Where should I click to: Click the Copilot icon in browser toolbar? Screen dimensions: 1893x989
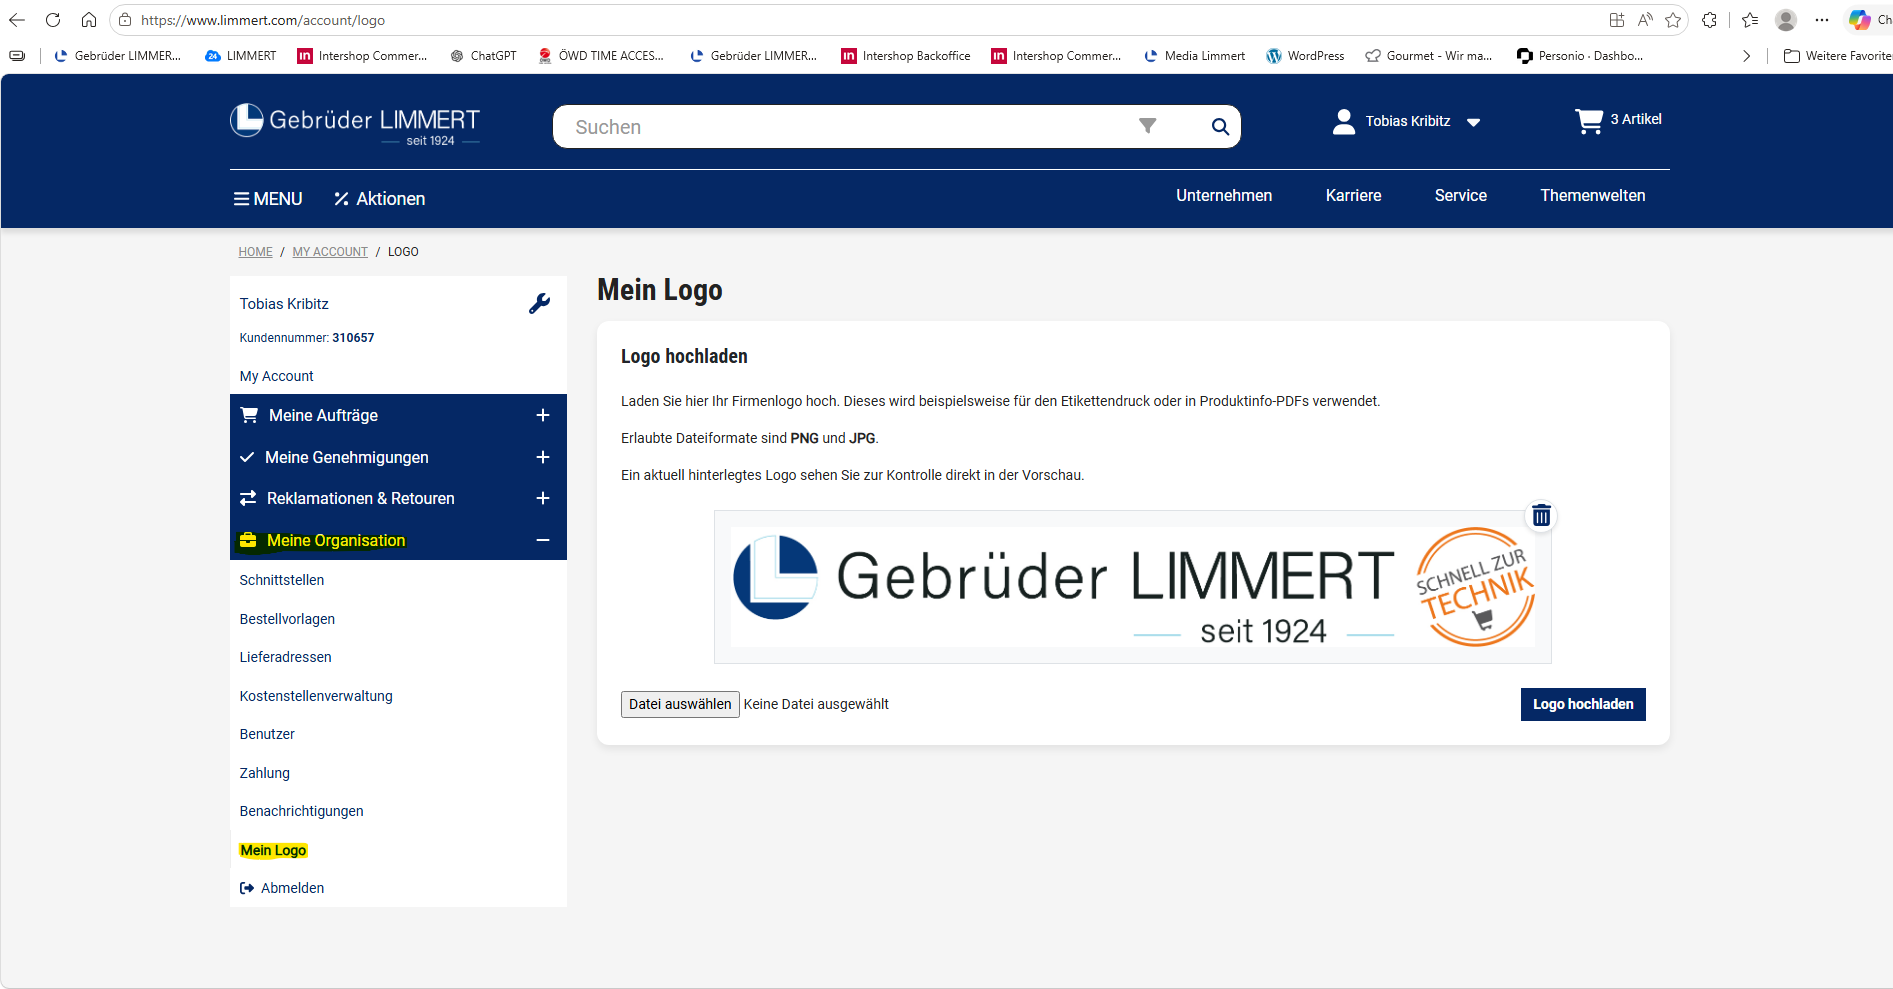1859,20
